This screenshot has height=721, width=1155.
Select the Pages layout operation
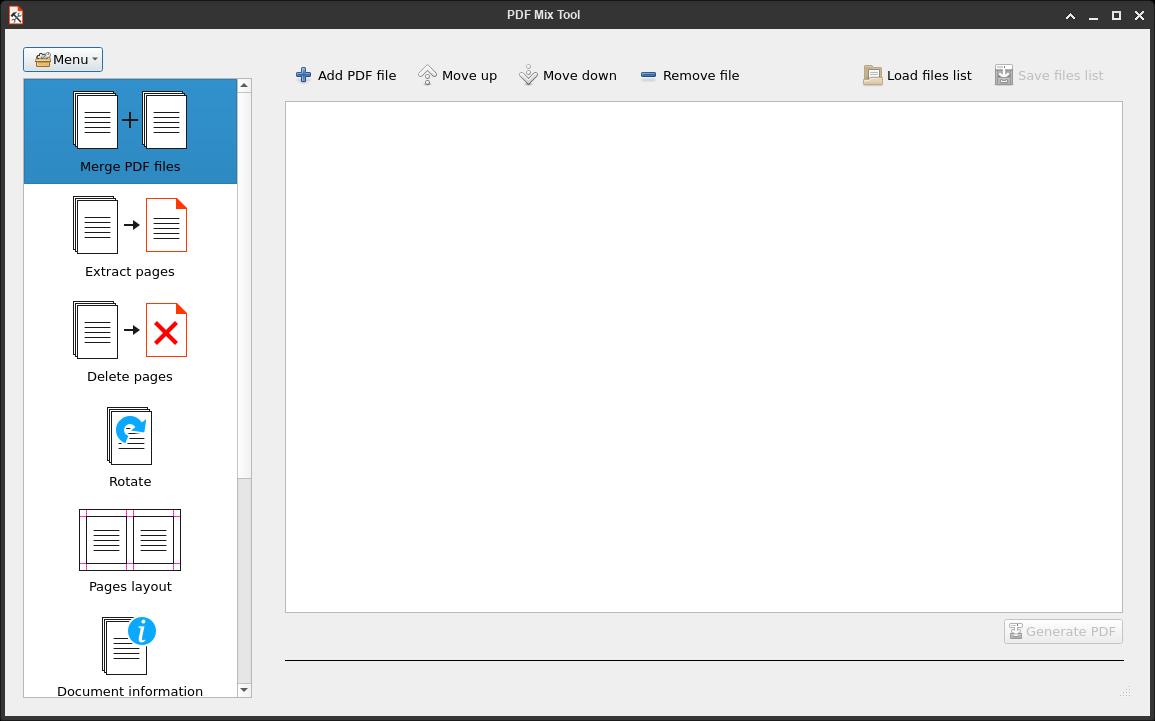pyautogui.click(x=130, y=552)
